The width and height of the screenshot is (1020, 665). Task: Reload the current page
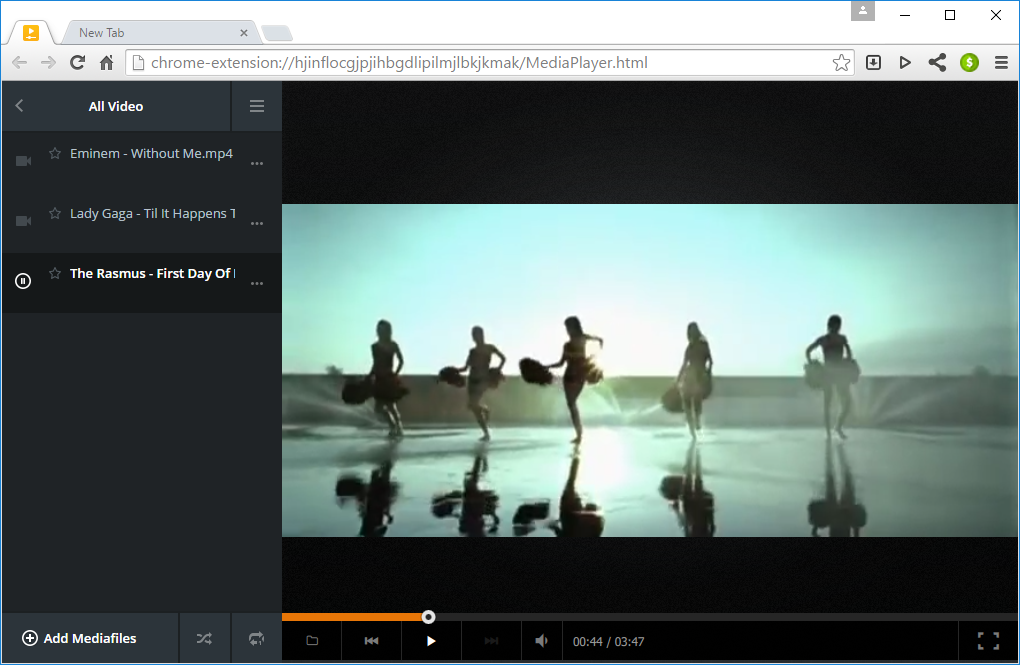(x=77, y=62)
